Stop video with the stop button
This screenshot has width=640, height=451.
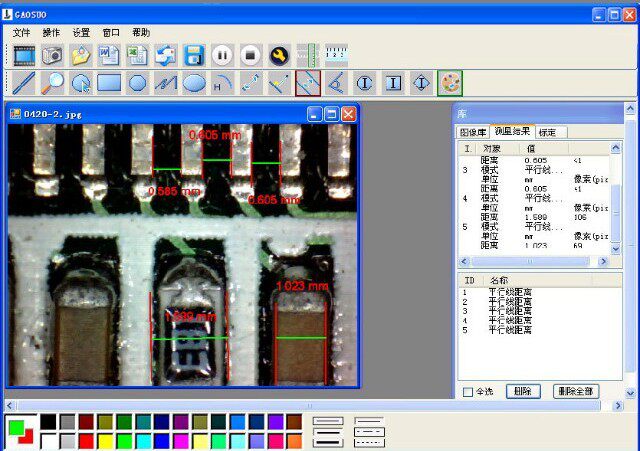click(x=251, y=55)
